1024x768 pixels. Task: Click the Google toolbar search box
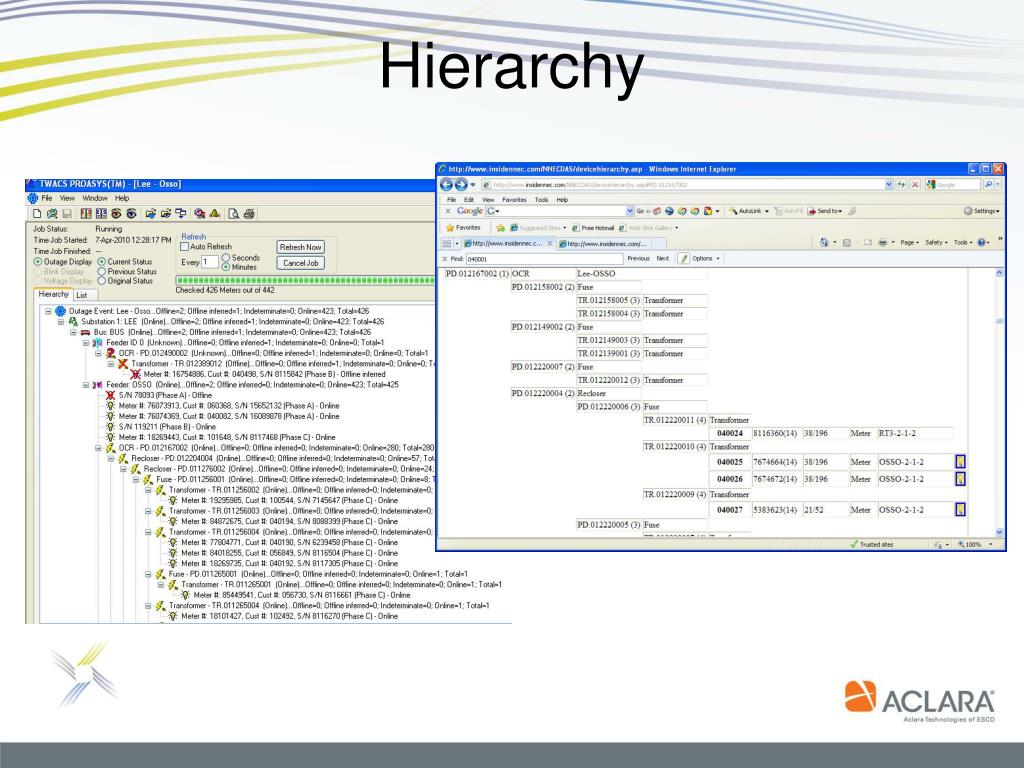pos(560,211)
